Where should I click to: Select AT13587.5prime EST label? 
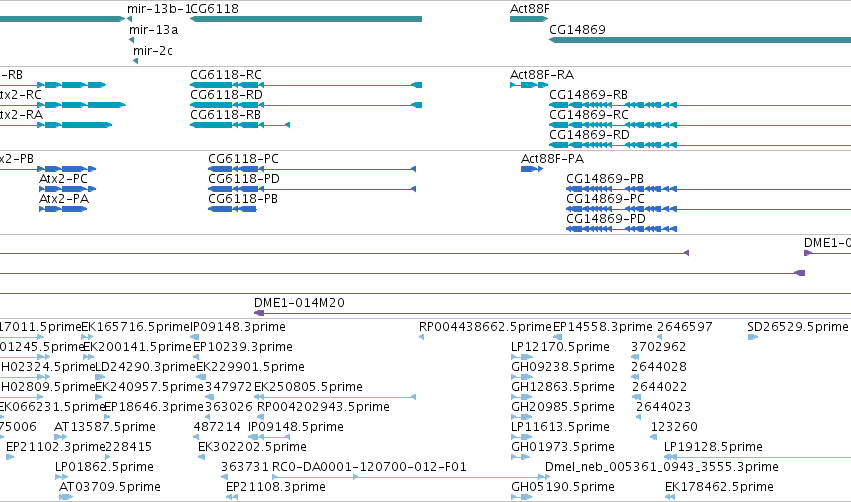click(105, 427)
